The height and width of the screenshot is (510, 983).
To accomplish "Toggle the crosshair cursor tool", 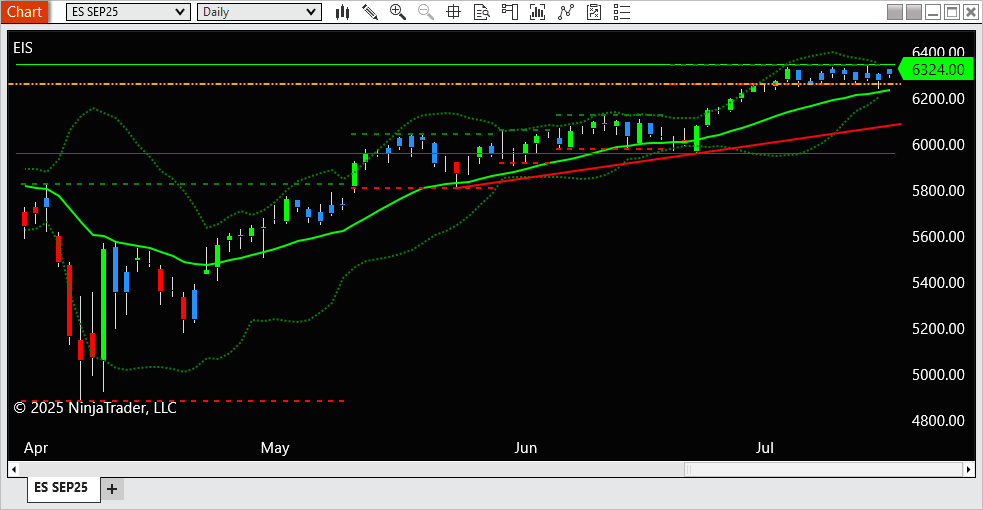I will (453, 12).
